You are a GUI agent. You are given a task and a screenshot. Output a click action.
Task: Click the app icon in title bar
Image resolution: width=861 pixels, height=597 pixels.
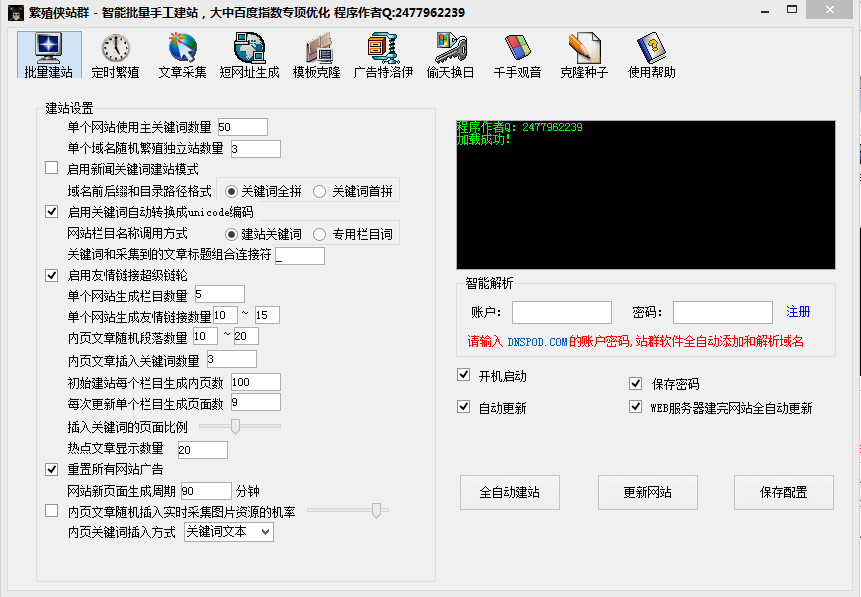click(x=16, y=13)
